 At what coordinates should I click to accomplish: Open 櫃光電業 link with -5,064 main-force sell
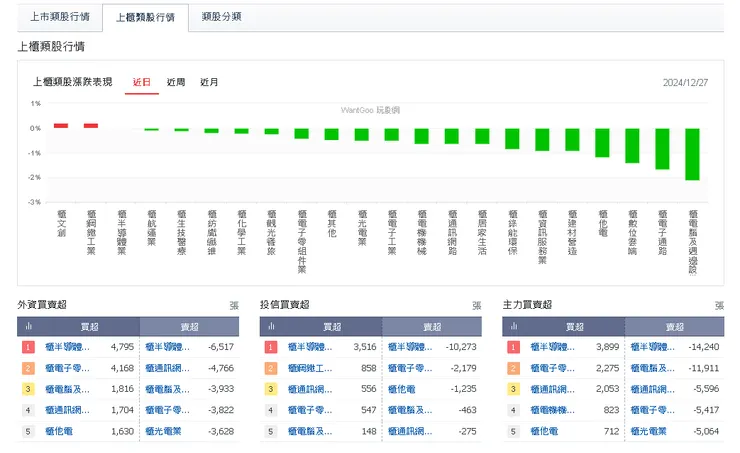point(648,431)
